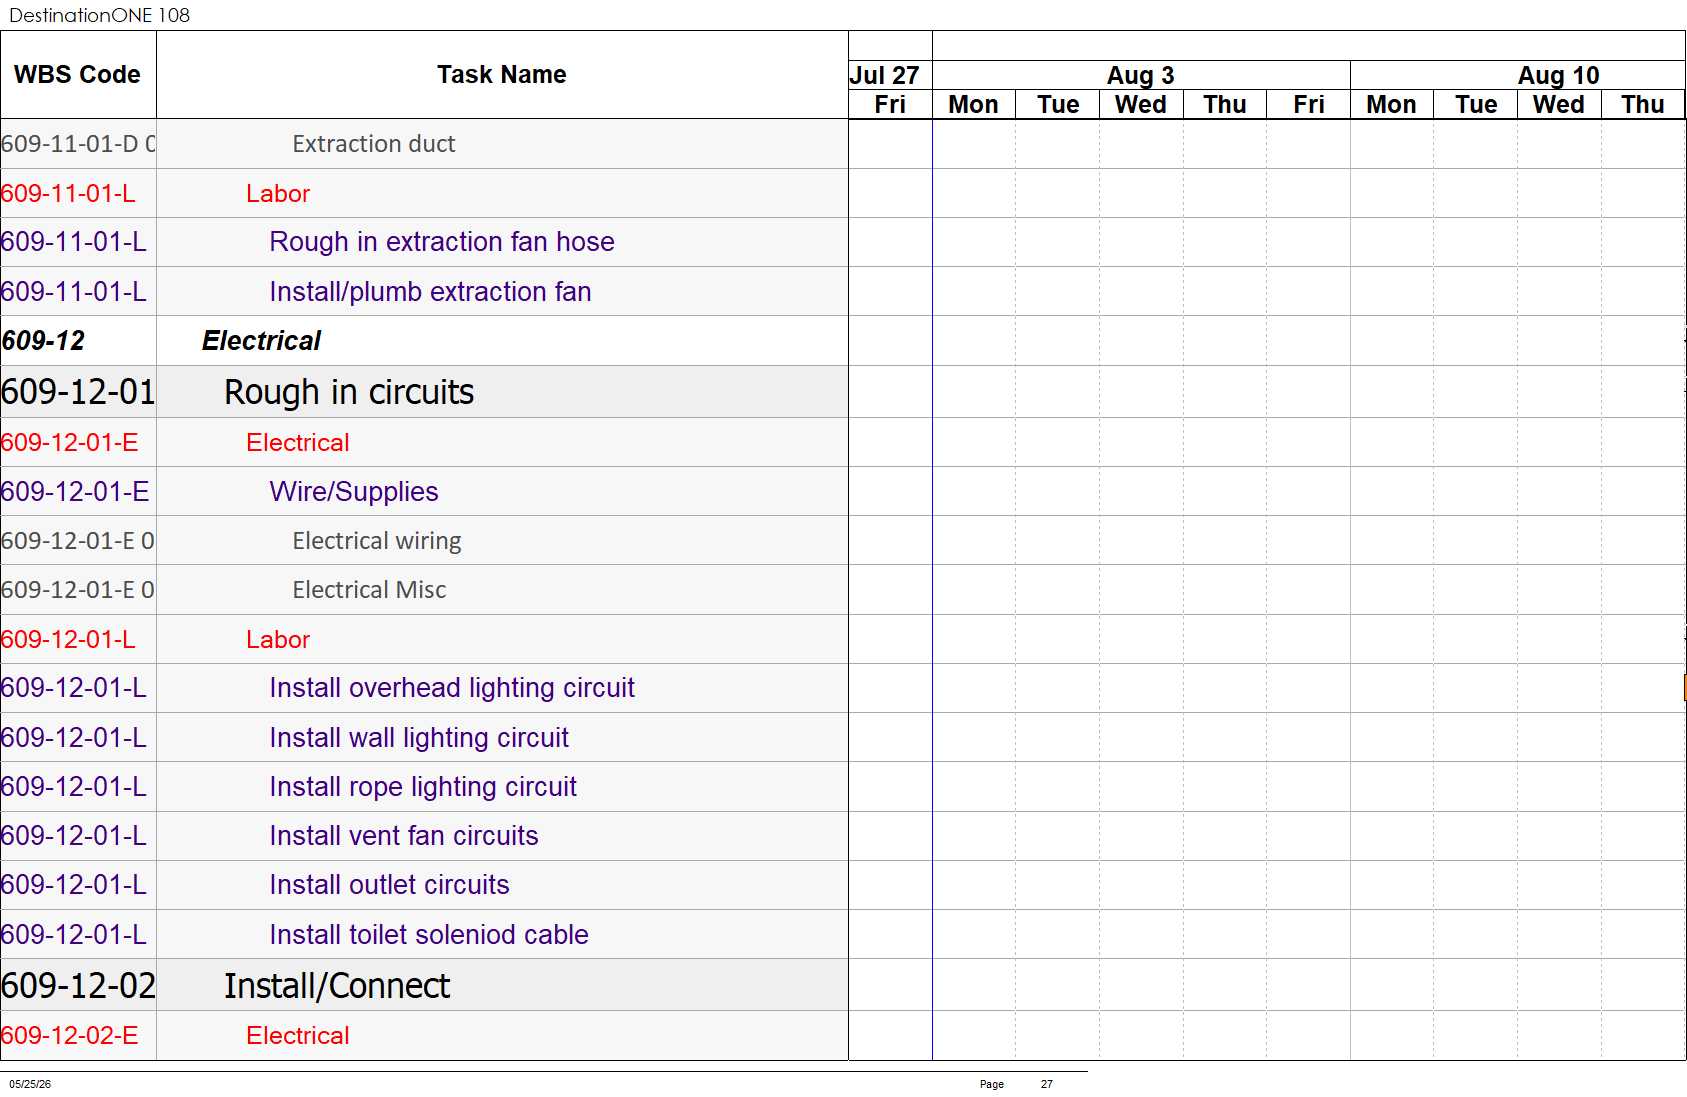Select the Extraction duct task name
The height and width of the screenshot is (1097, 1687).
click(x=373, y=144)
